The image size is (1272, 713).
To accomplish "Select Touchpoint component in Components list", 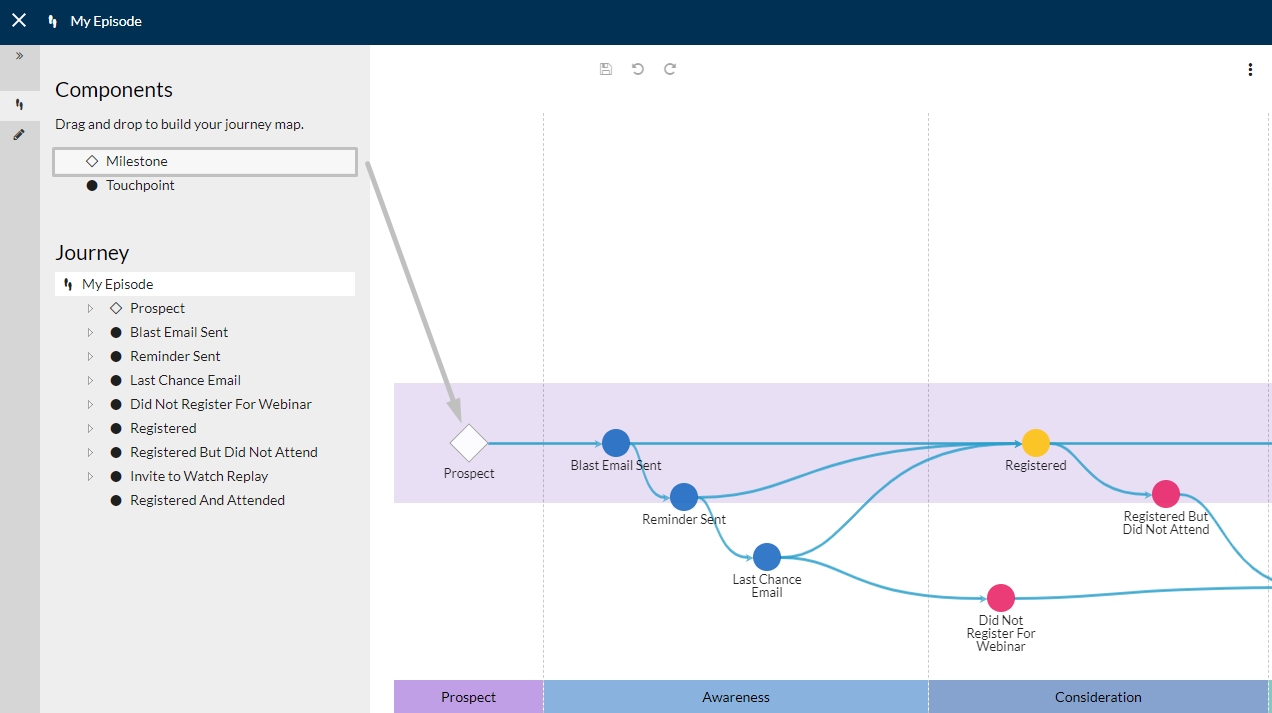I will tap(205, 185).
